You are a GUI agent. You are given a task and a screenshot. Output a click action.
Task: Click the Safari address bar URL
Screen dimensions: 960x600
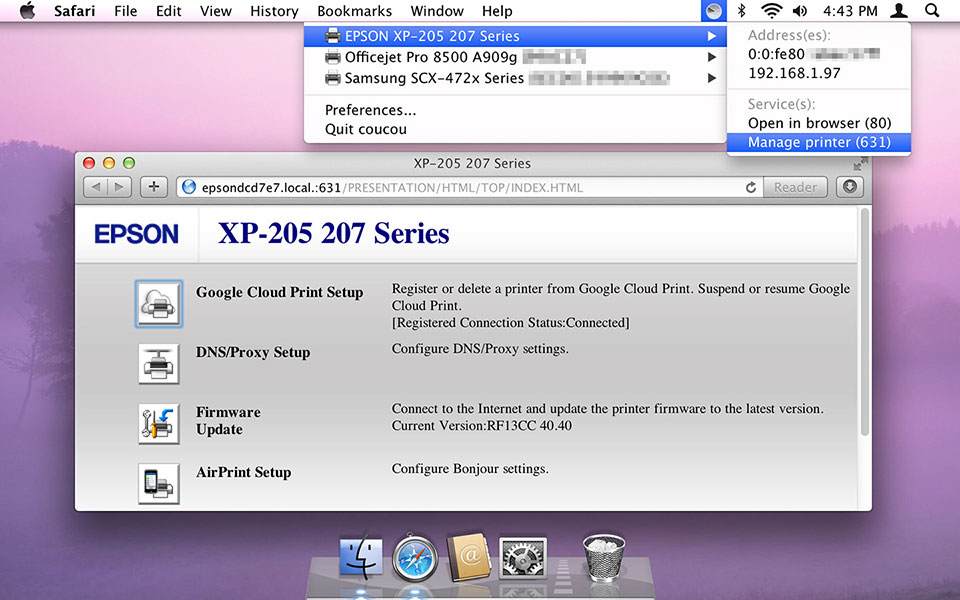[392, 187]
